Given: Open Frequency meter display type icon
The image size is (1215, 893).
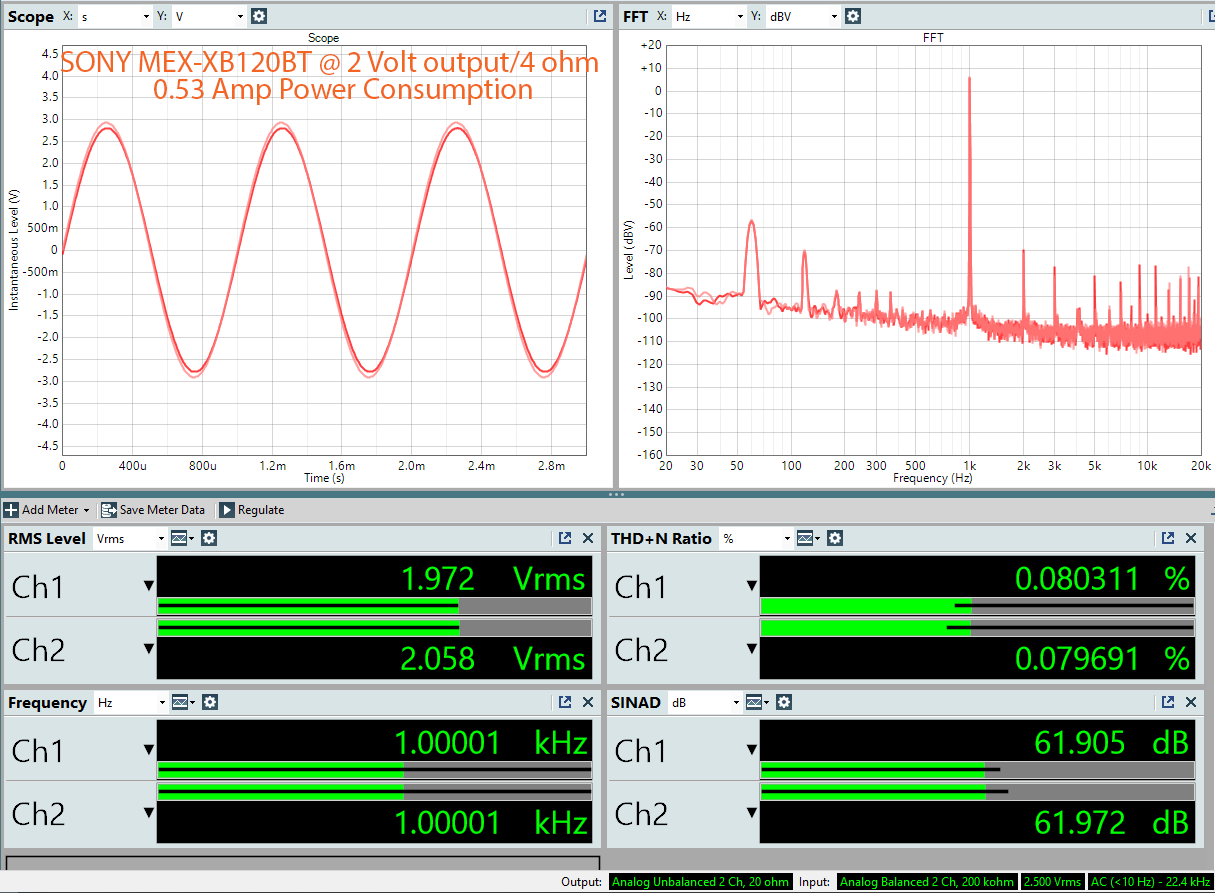Looking at the screenshot, I should (x=182, y=702).
